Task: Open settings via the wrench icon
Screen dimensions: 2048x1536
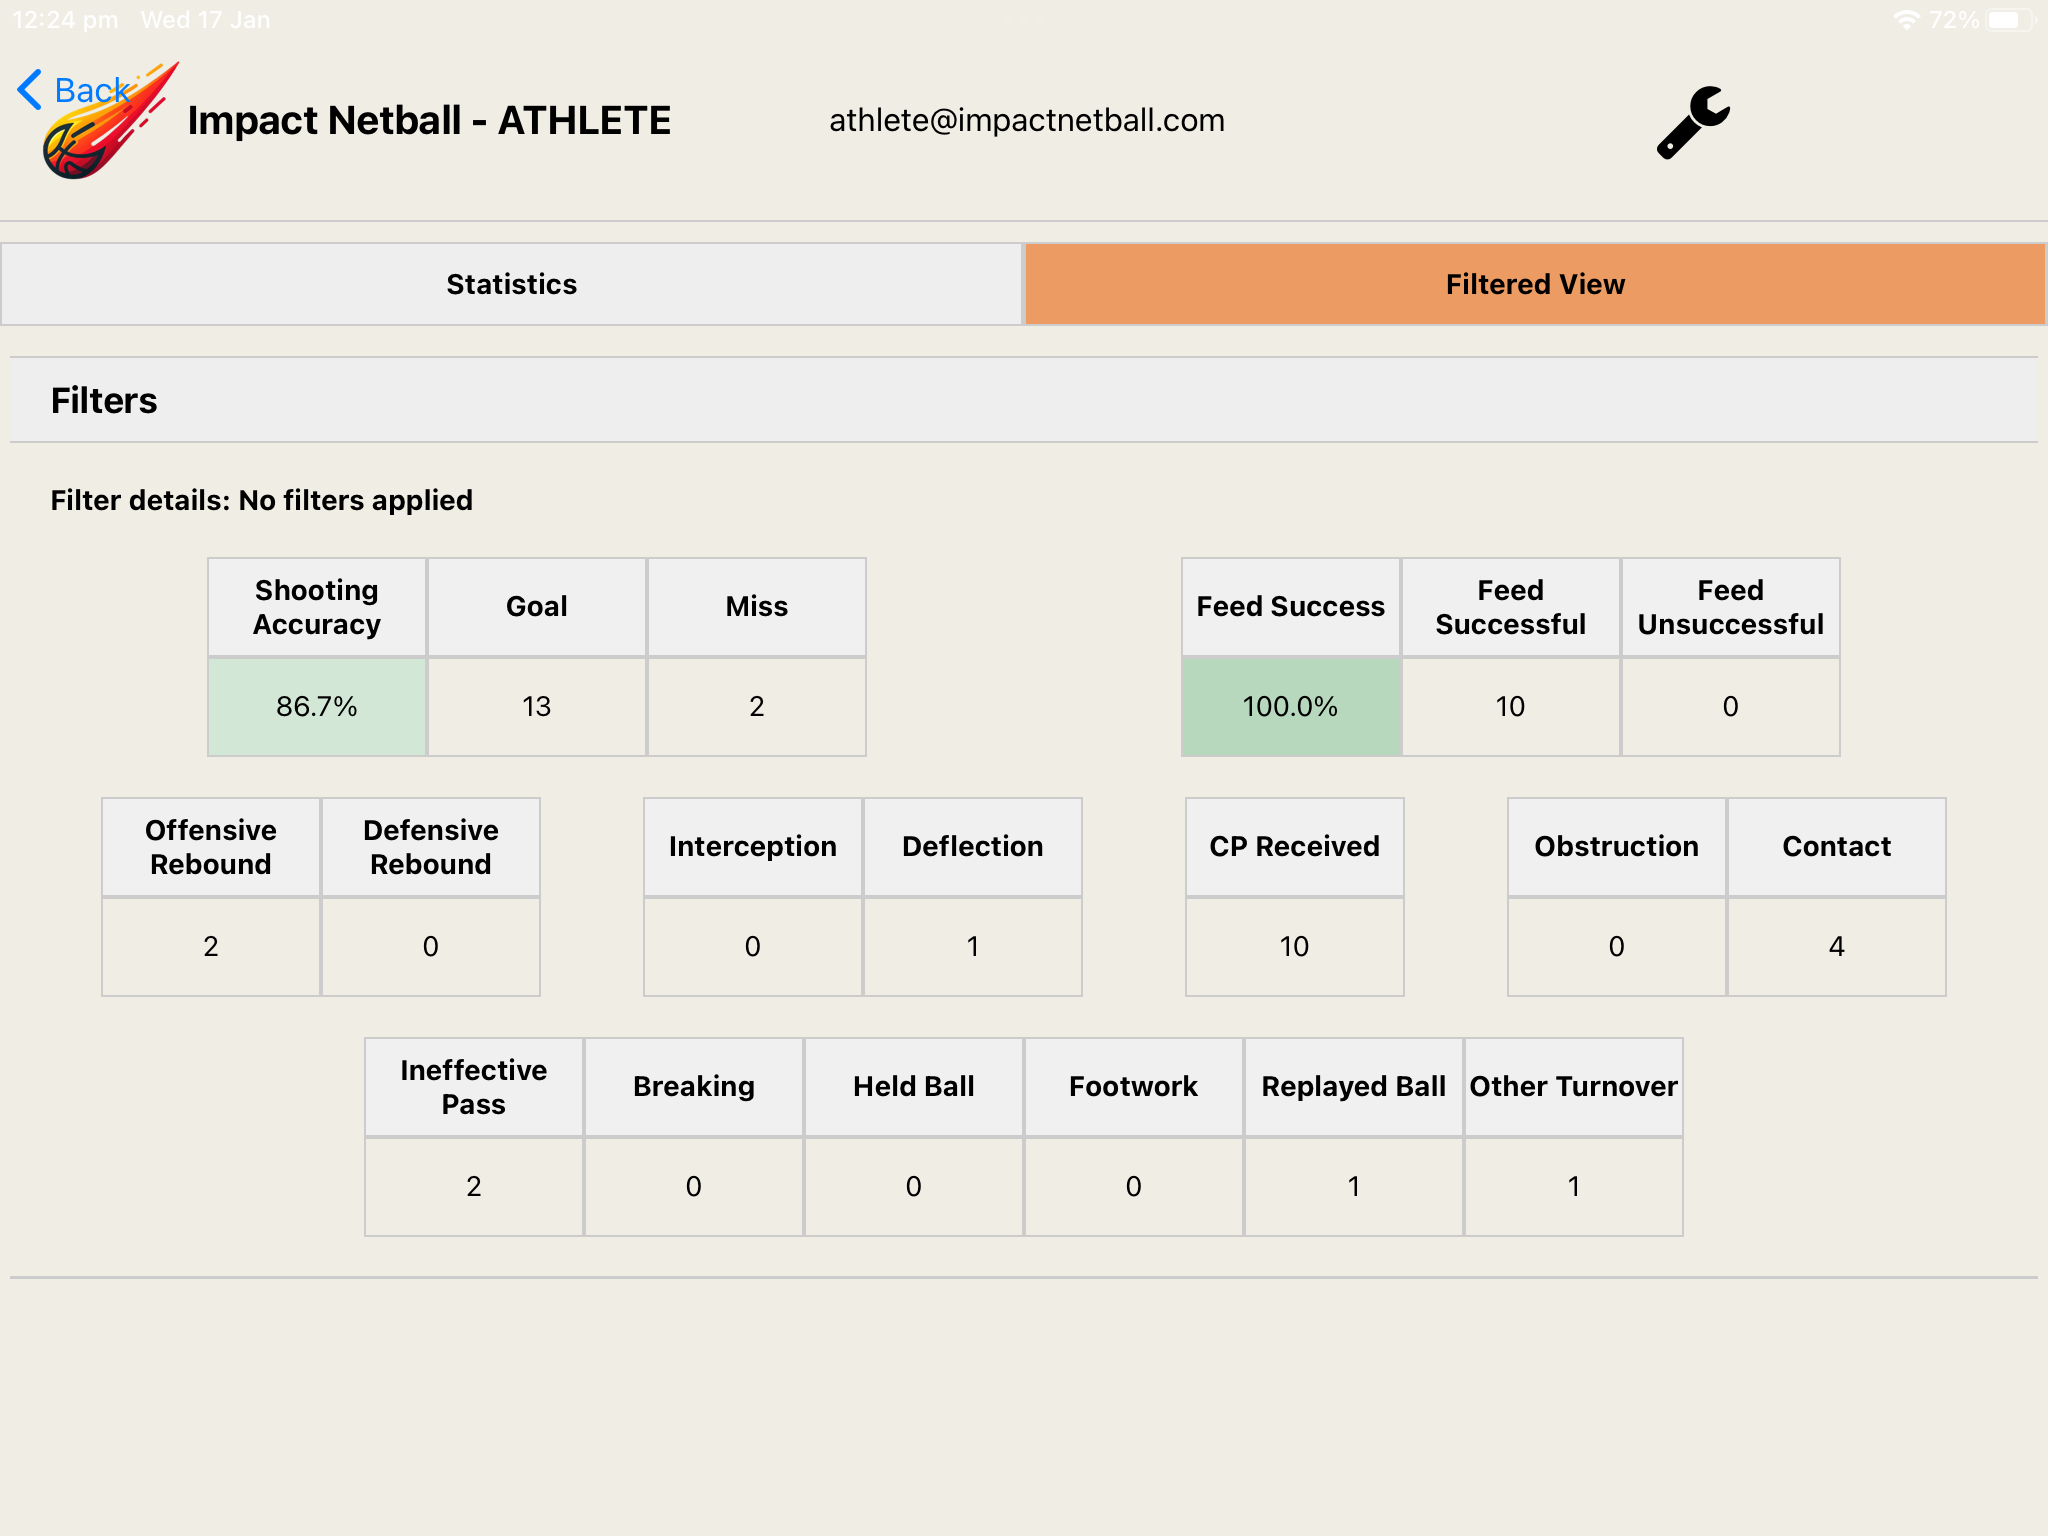Action: pyautogui.click(x=1693, y=122)
